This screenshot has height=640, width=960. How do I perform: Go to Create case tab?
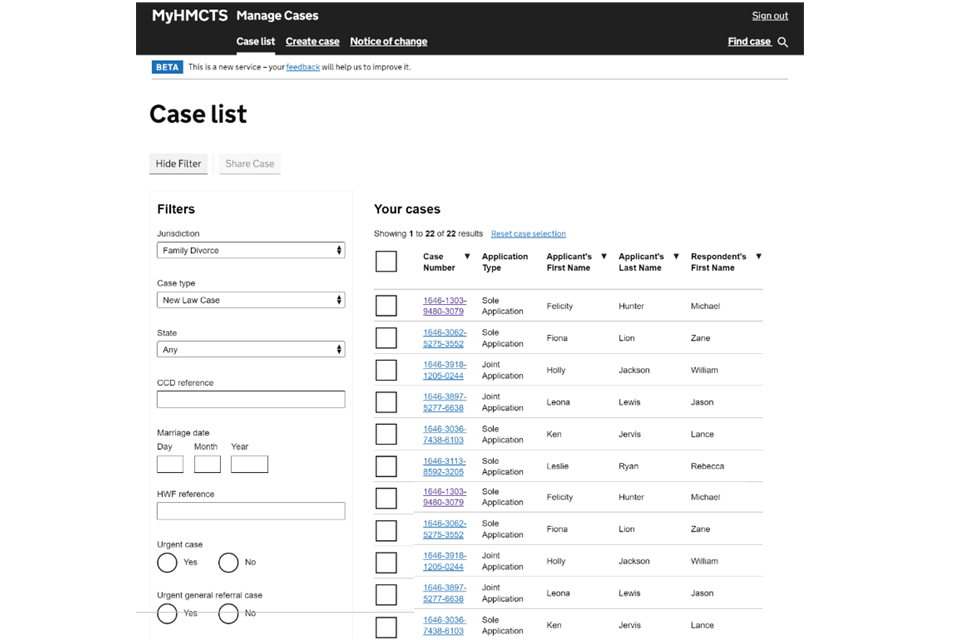pyautogui.click(x=312, y=42)
